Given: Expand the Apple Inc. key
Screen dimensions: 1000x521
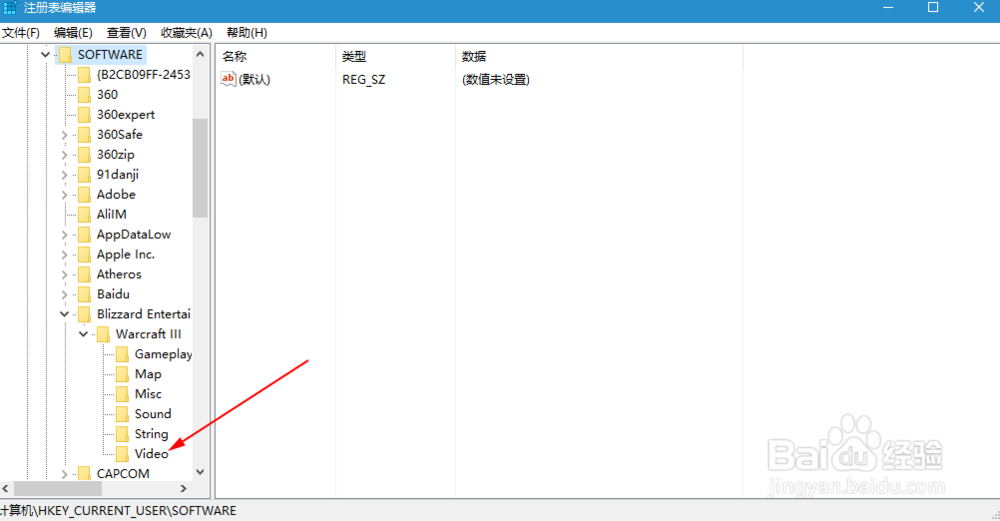Looking at the screenshot, I should [64, 254].
